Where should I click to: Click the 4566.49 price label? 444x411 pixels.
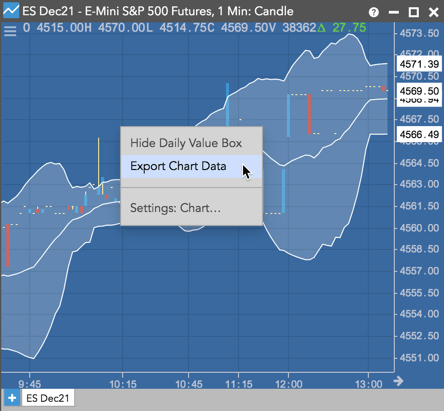coord(419,134)
